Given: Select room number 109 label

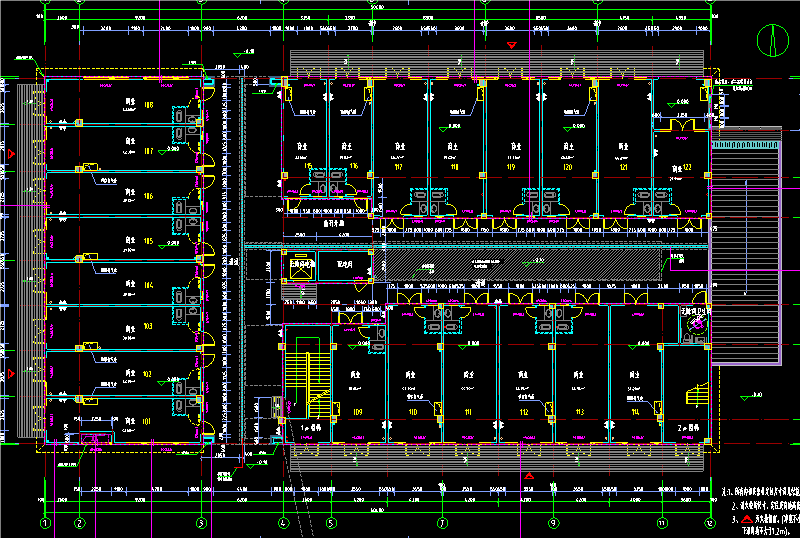Looking at the screenshot, I should point(357,412).
